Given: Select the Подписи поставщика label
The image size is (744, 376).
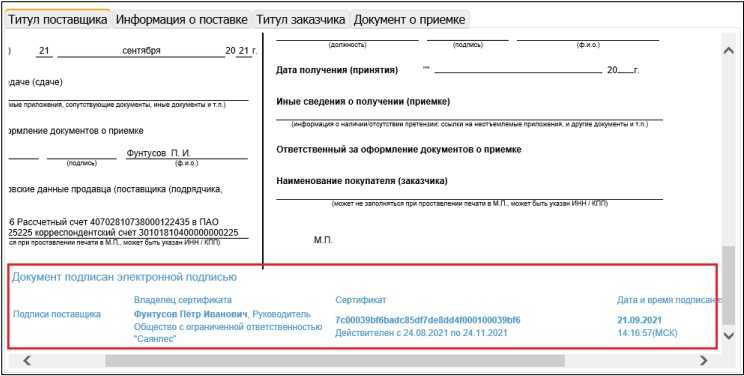Looking at the screenshot, I should pyautogui.click(x=57, y=314).
